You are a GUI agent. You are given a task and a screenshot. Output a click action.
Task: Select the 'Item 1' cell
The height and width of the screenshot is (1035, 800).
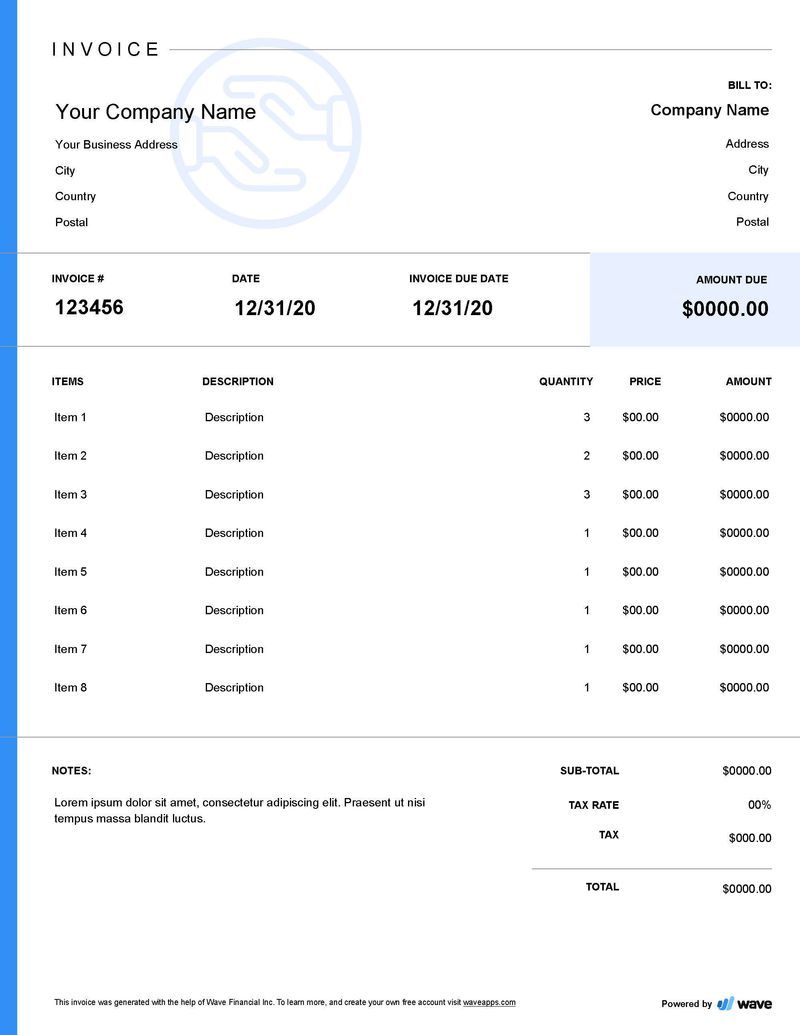[x=70, y=417]
